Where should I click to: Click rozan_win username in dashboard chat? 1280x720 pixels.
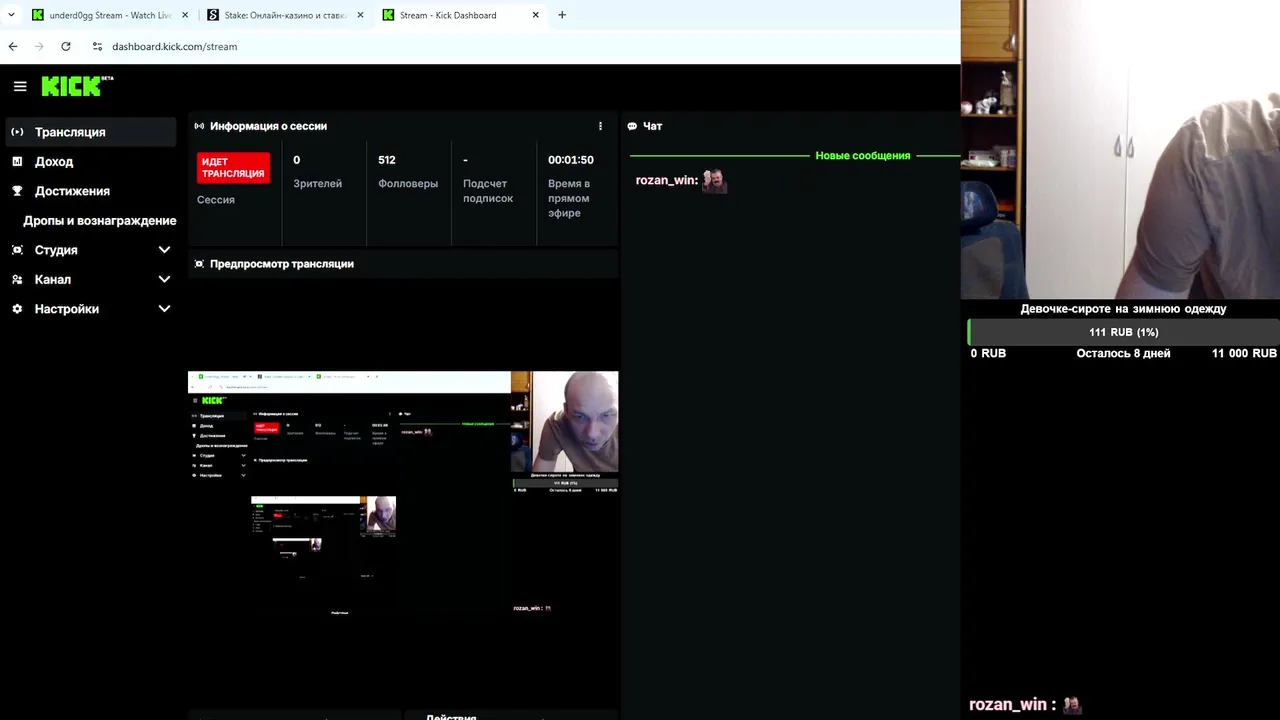pos(666,180)
